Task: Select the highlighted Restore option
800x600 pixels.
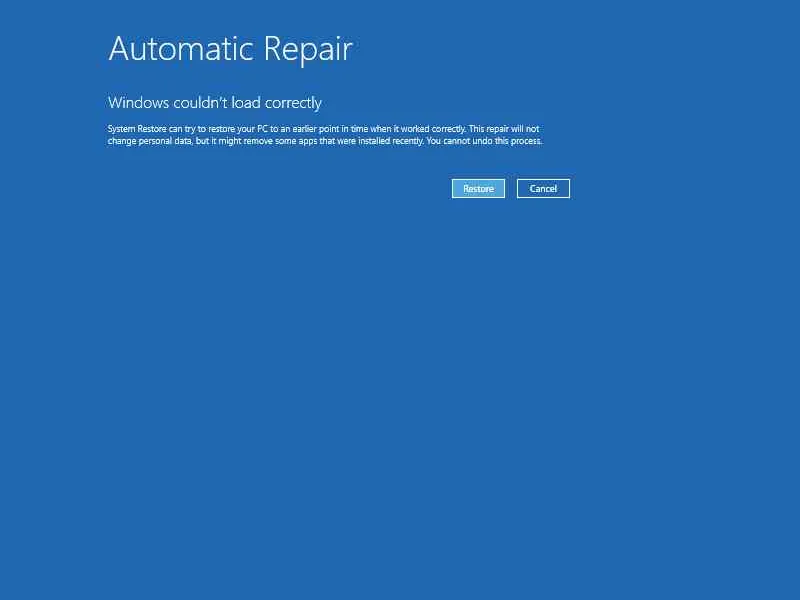Action: point(478,188)
